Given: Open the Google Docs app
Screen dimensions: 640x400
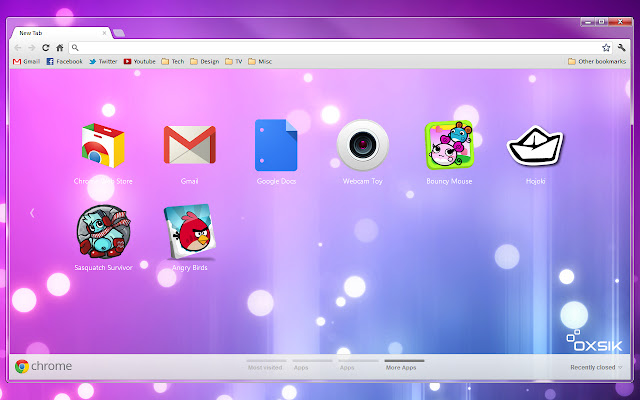Looking at the screenshot, I should 276,145.
